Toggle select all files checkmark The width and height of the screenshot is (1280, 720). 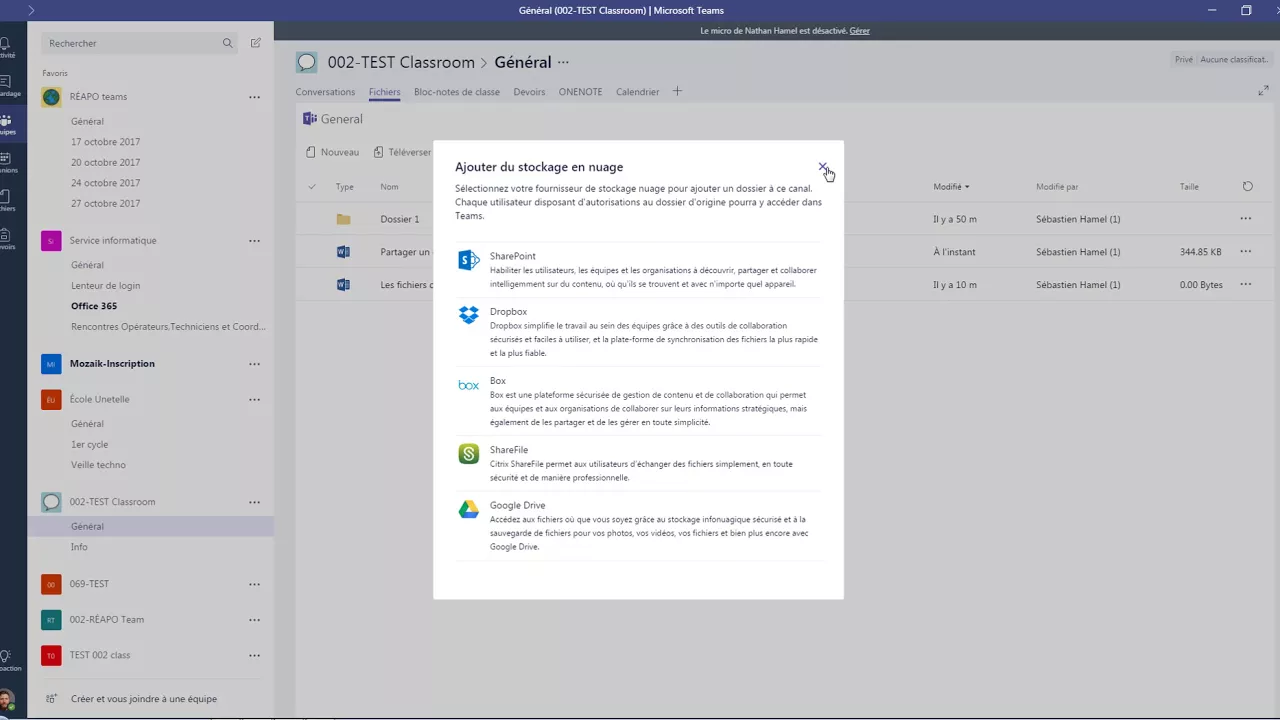pos(312,186)
